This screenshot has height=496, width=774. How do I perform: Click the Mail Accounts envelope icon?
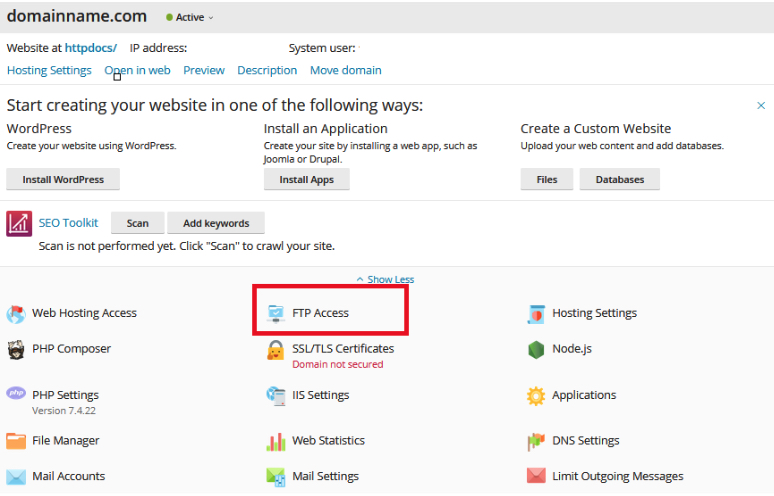click(16, 477)
